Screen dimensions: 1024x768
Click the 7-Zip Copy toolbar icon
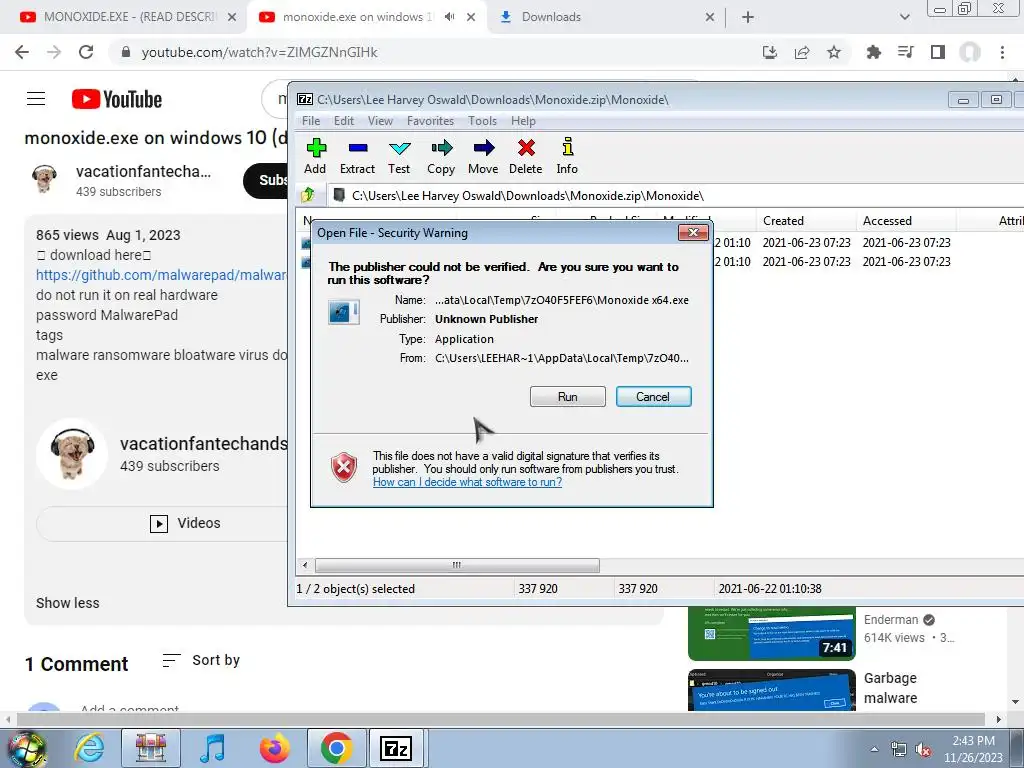click(x=441, y=156)
